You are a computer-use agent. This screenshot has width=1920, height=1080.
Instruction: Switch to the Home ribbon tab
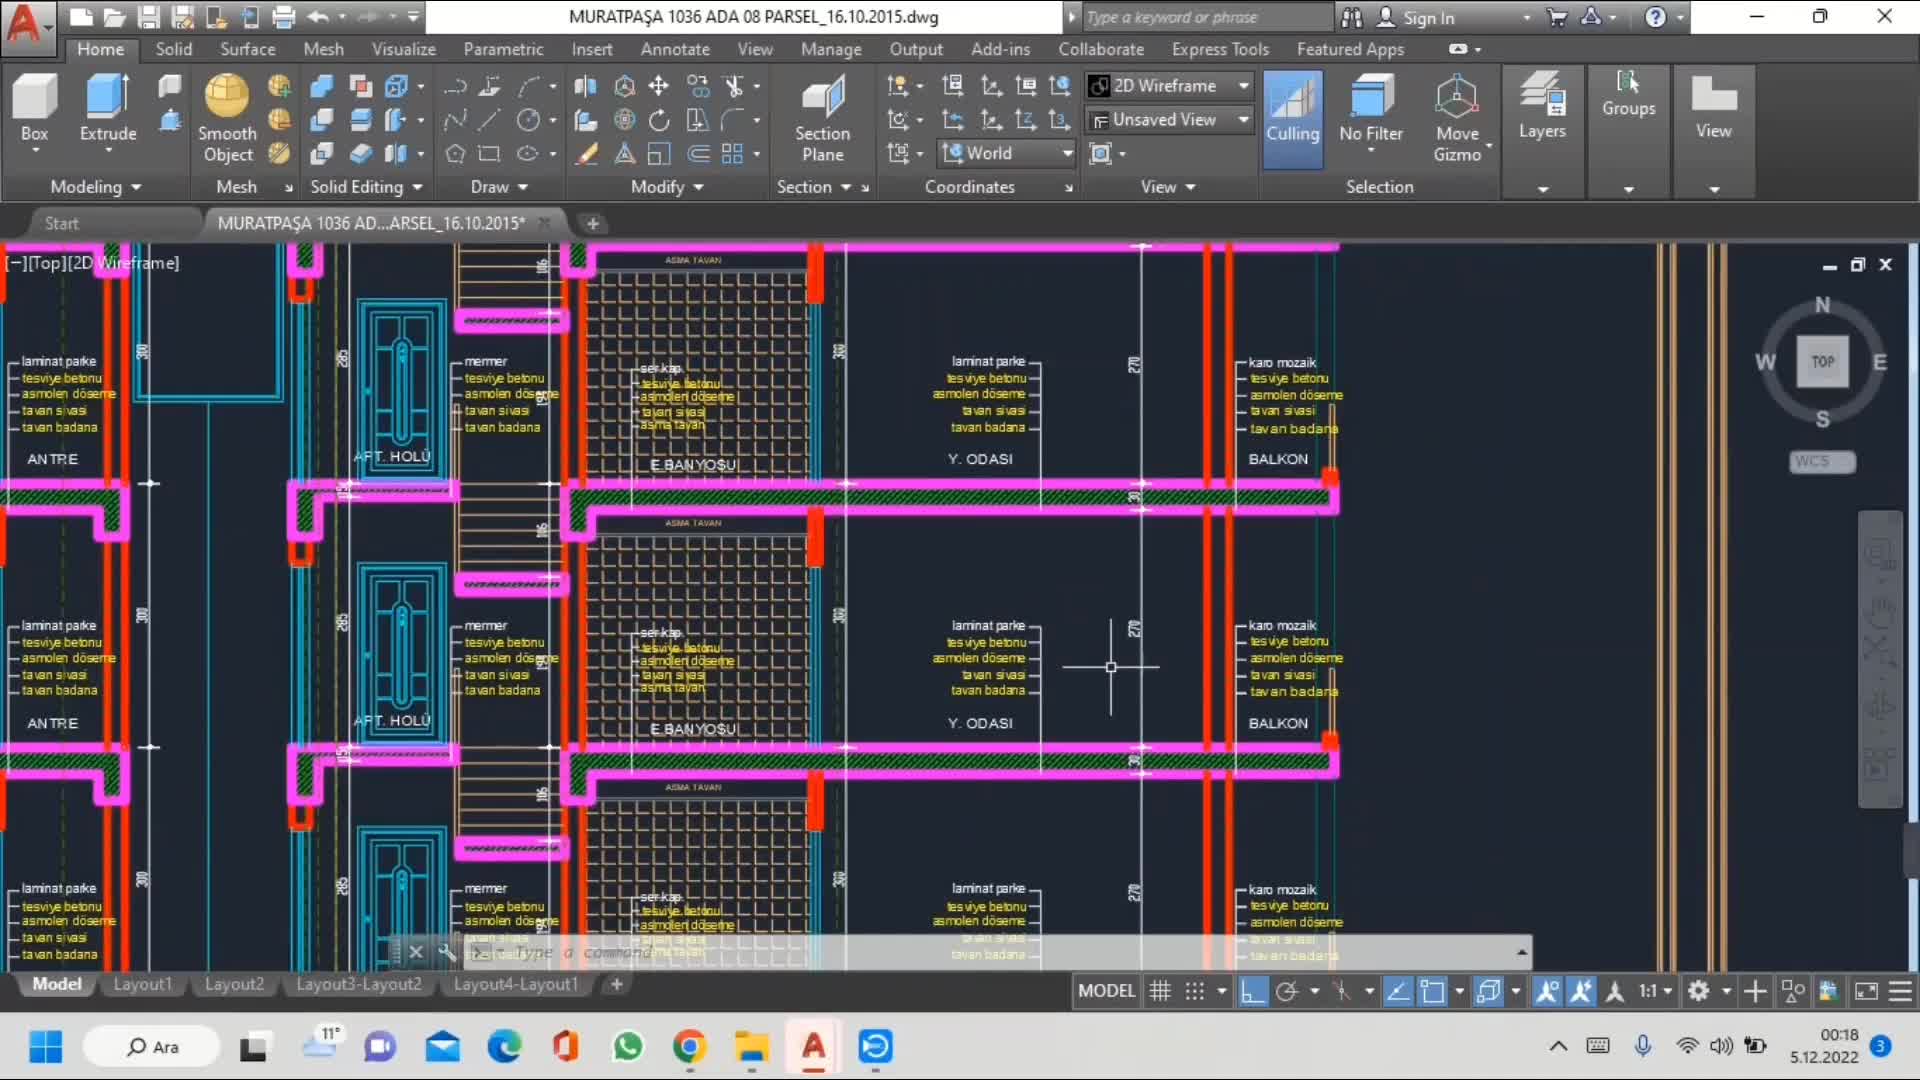click(x=101, y=49)
